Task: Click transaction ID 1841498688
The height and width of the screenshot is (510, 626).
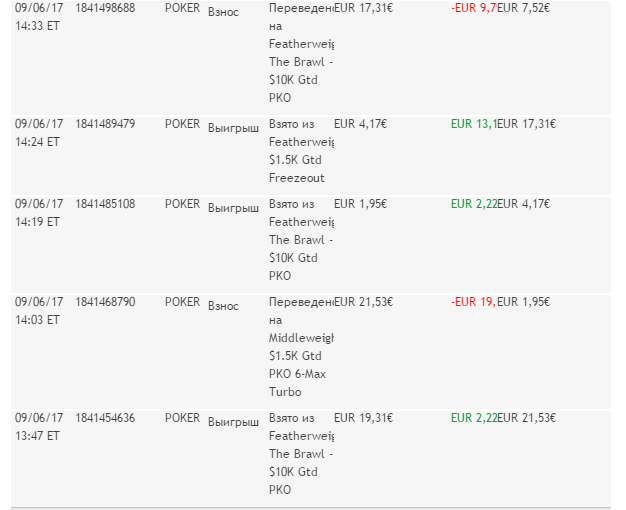Action: (x=105, y=7)
